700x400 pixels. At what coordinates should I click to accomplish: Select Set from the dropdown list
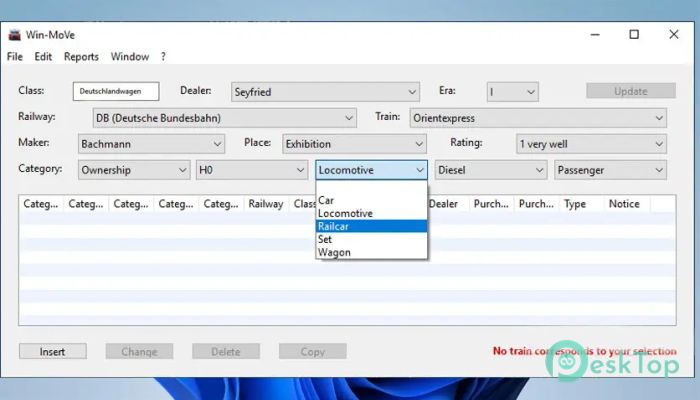[371, 239]
